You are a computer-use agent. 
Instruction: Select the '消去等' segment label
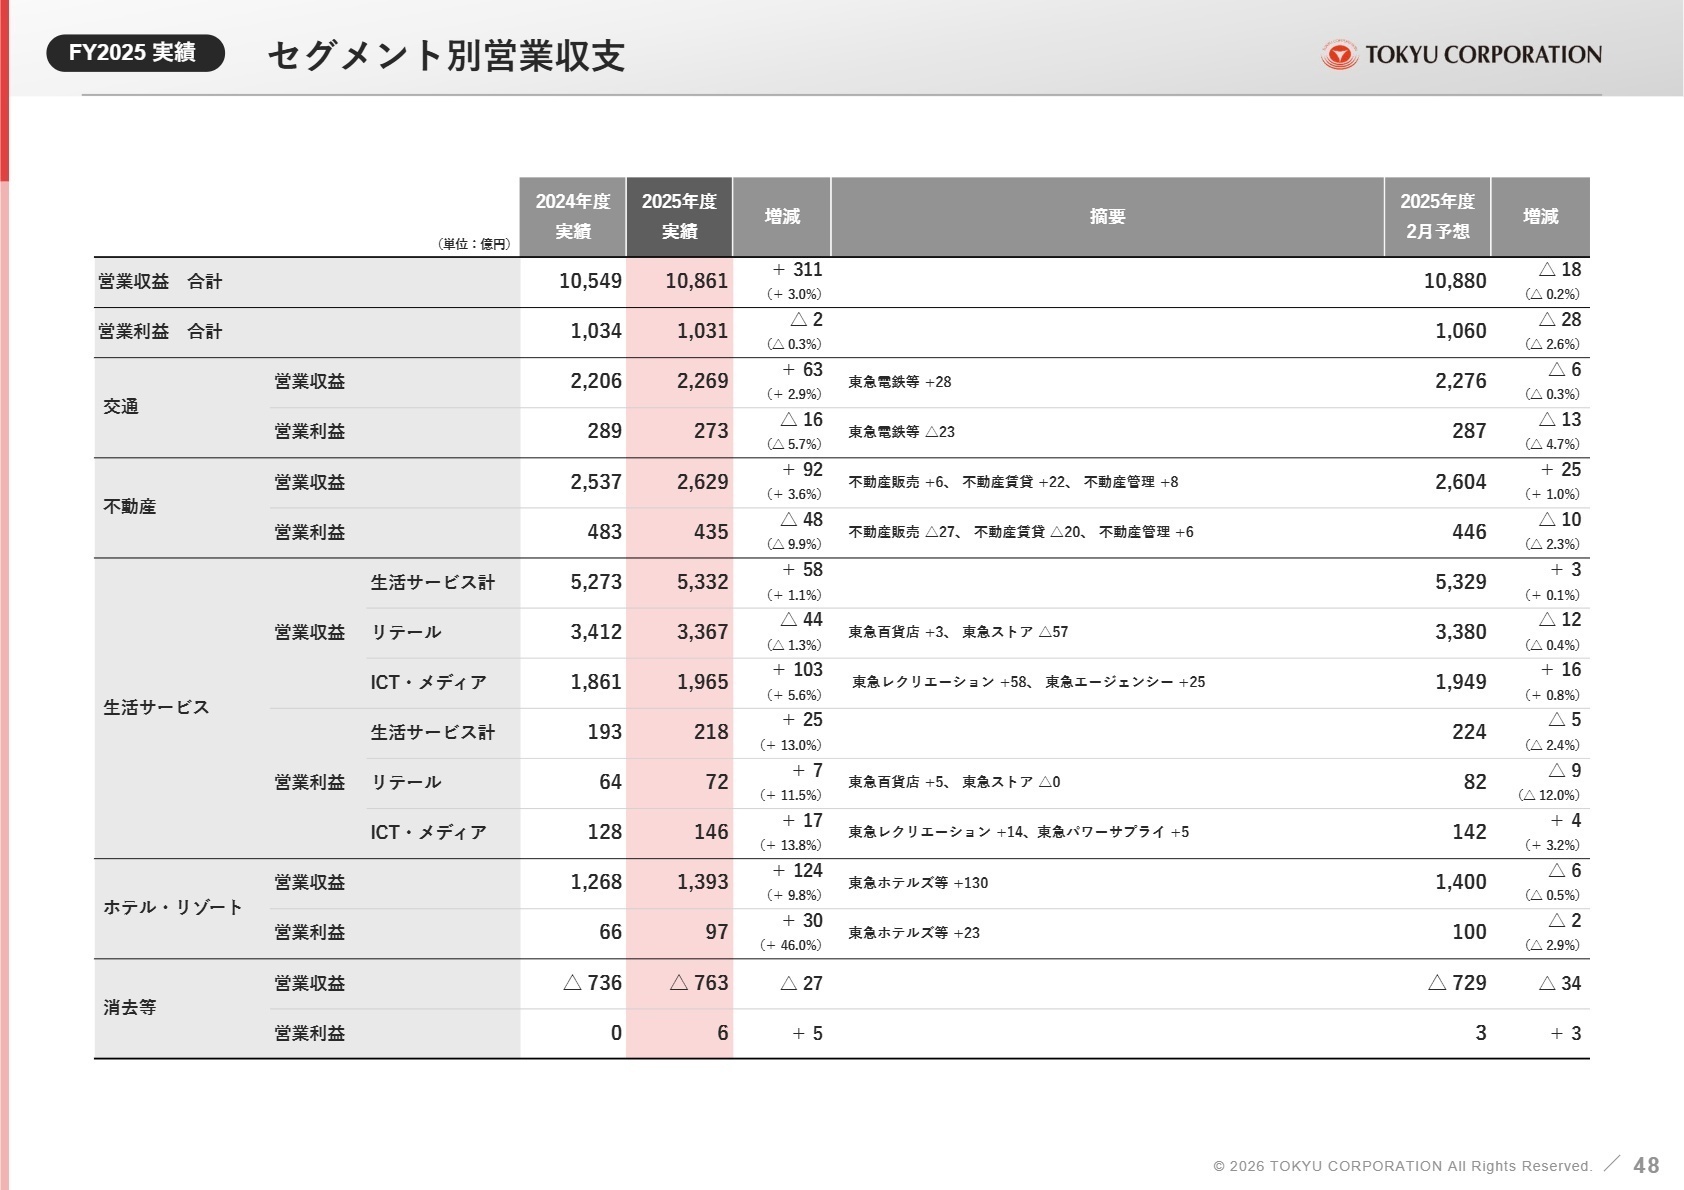[x=130, y=1007]
